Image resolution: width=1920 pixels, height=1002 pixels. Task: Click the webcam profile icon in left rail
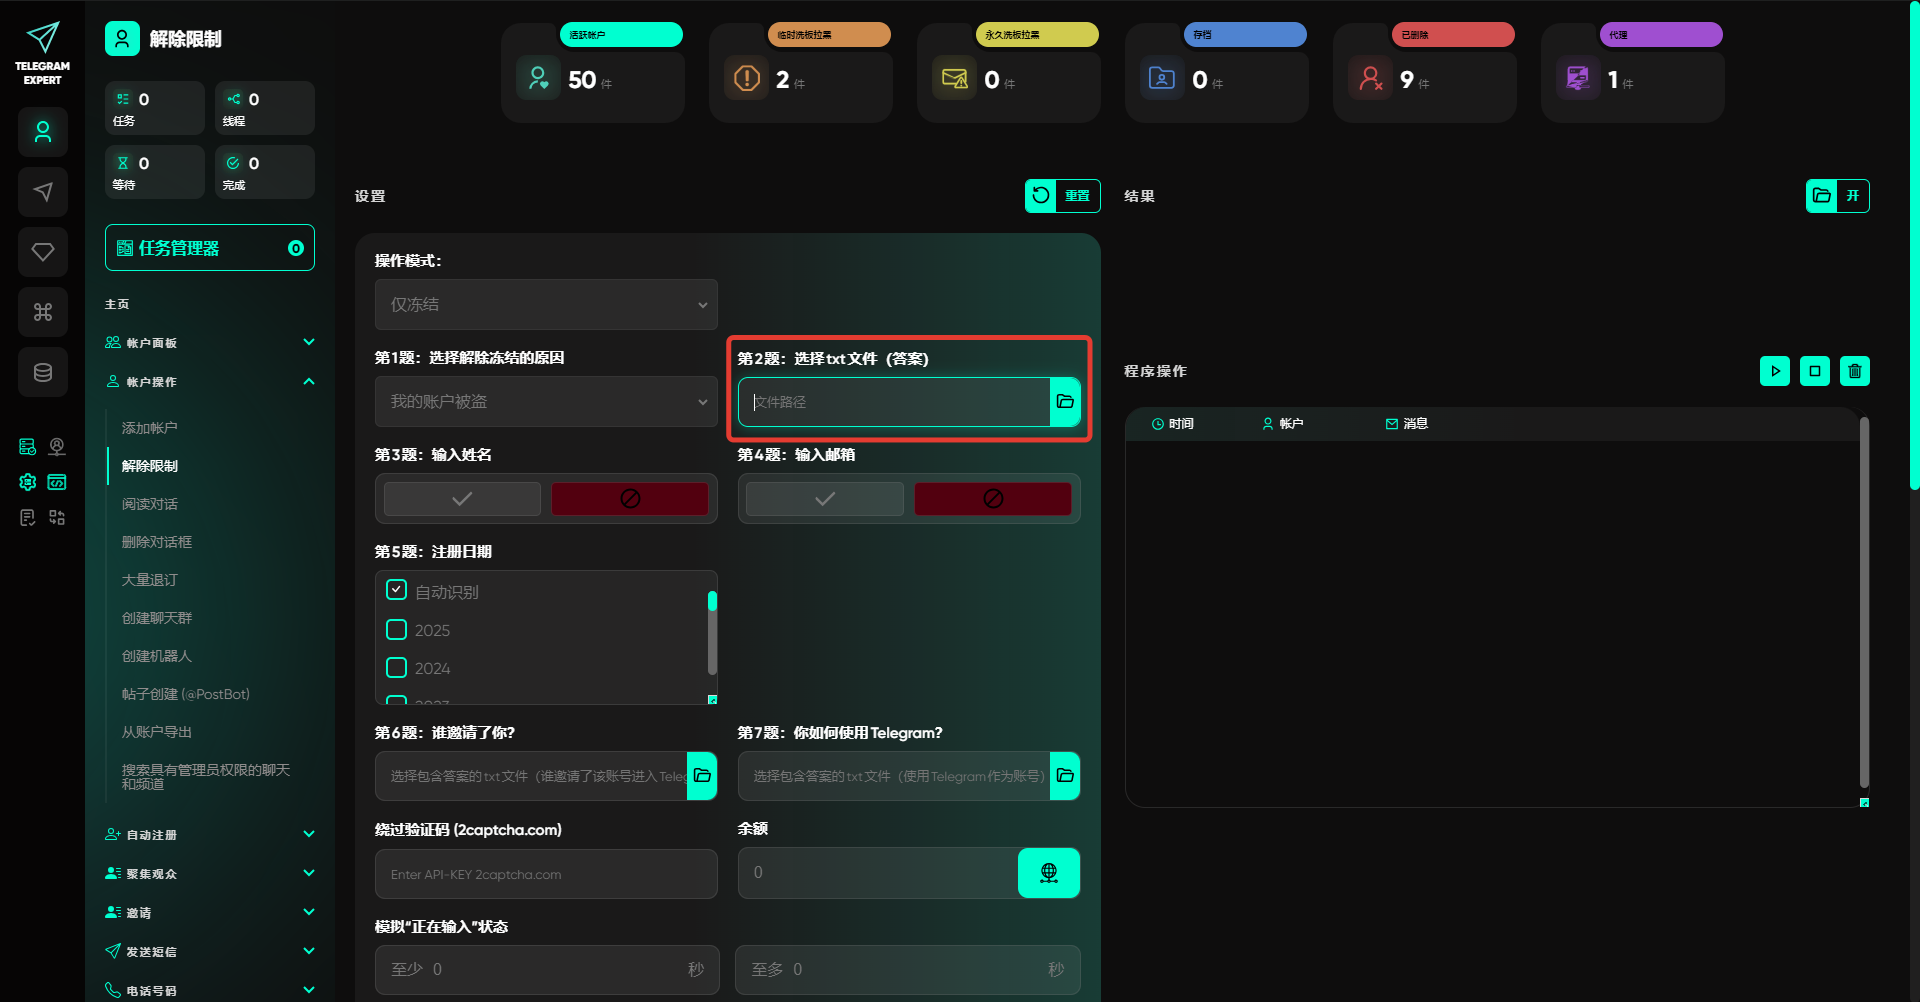click(57, 447)
